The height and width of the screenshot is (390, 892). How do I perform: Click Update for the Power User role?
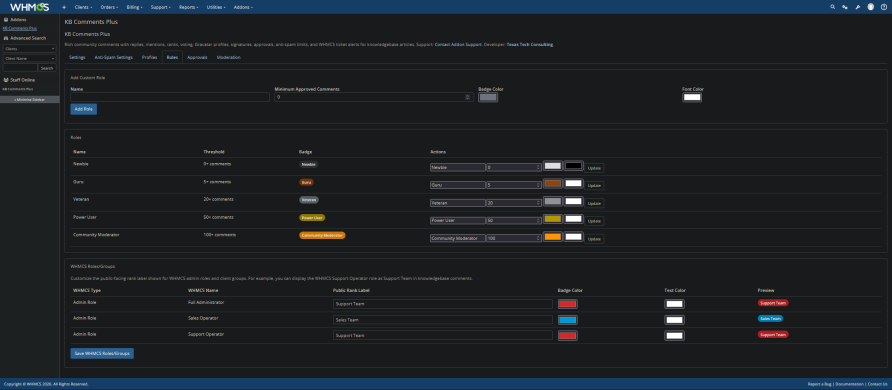coord(594,221)
